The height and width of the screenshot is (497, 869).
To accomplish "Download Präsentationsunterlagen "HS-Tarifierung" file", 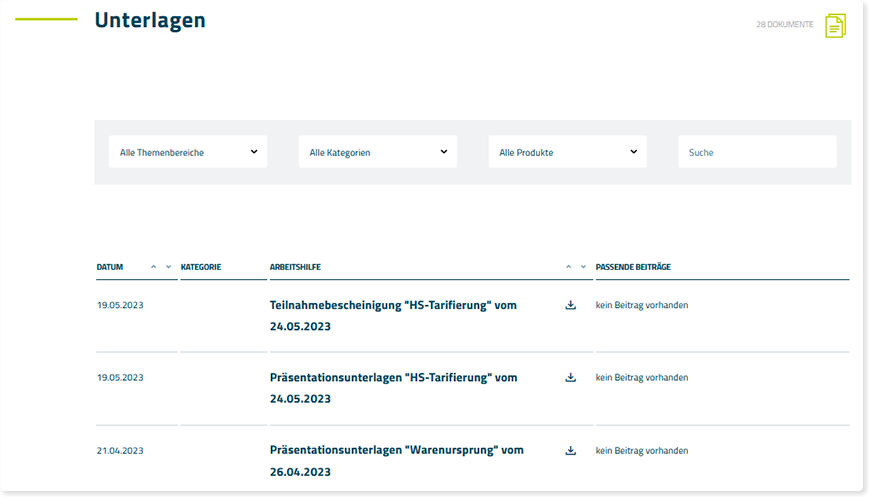I will coord(571,378).
